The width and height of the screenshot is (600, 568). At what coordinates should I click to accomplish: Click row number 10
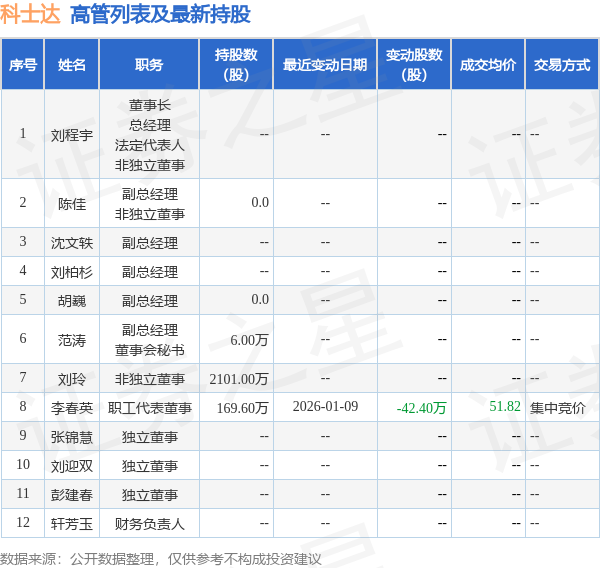coord(23,464)
